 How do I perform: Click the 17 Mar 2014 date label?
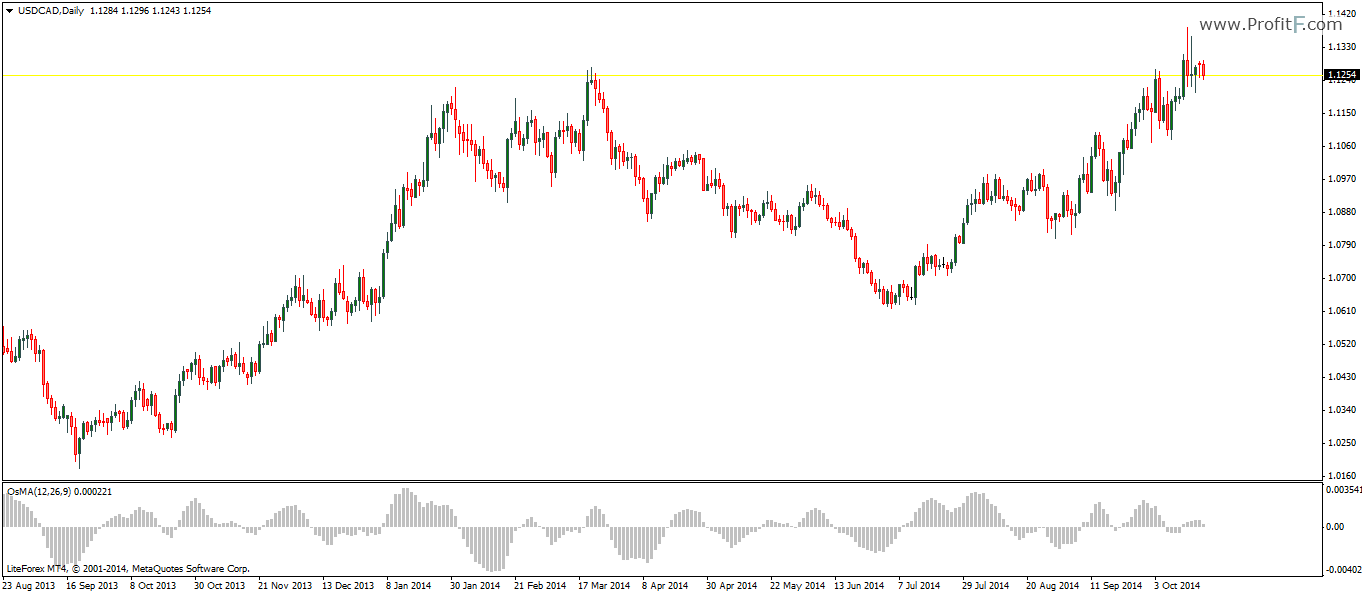click(x=603, y=586)
